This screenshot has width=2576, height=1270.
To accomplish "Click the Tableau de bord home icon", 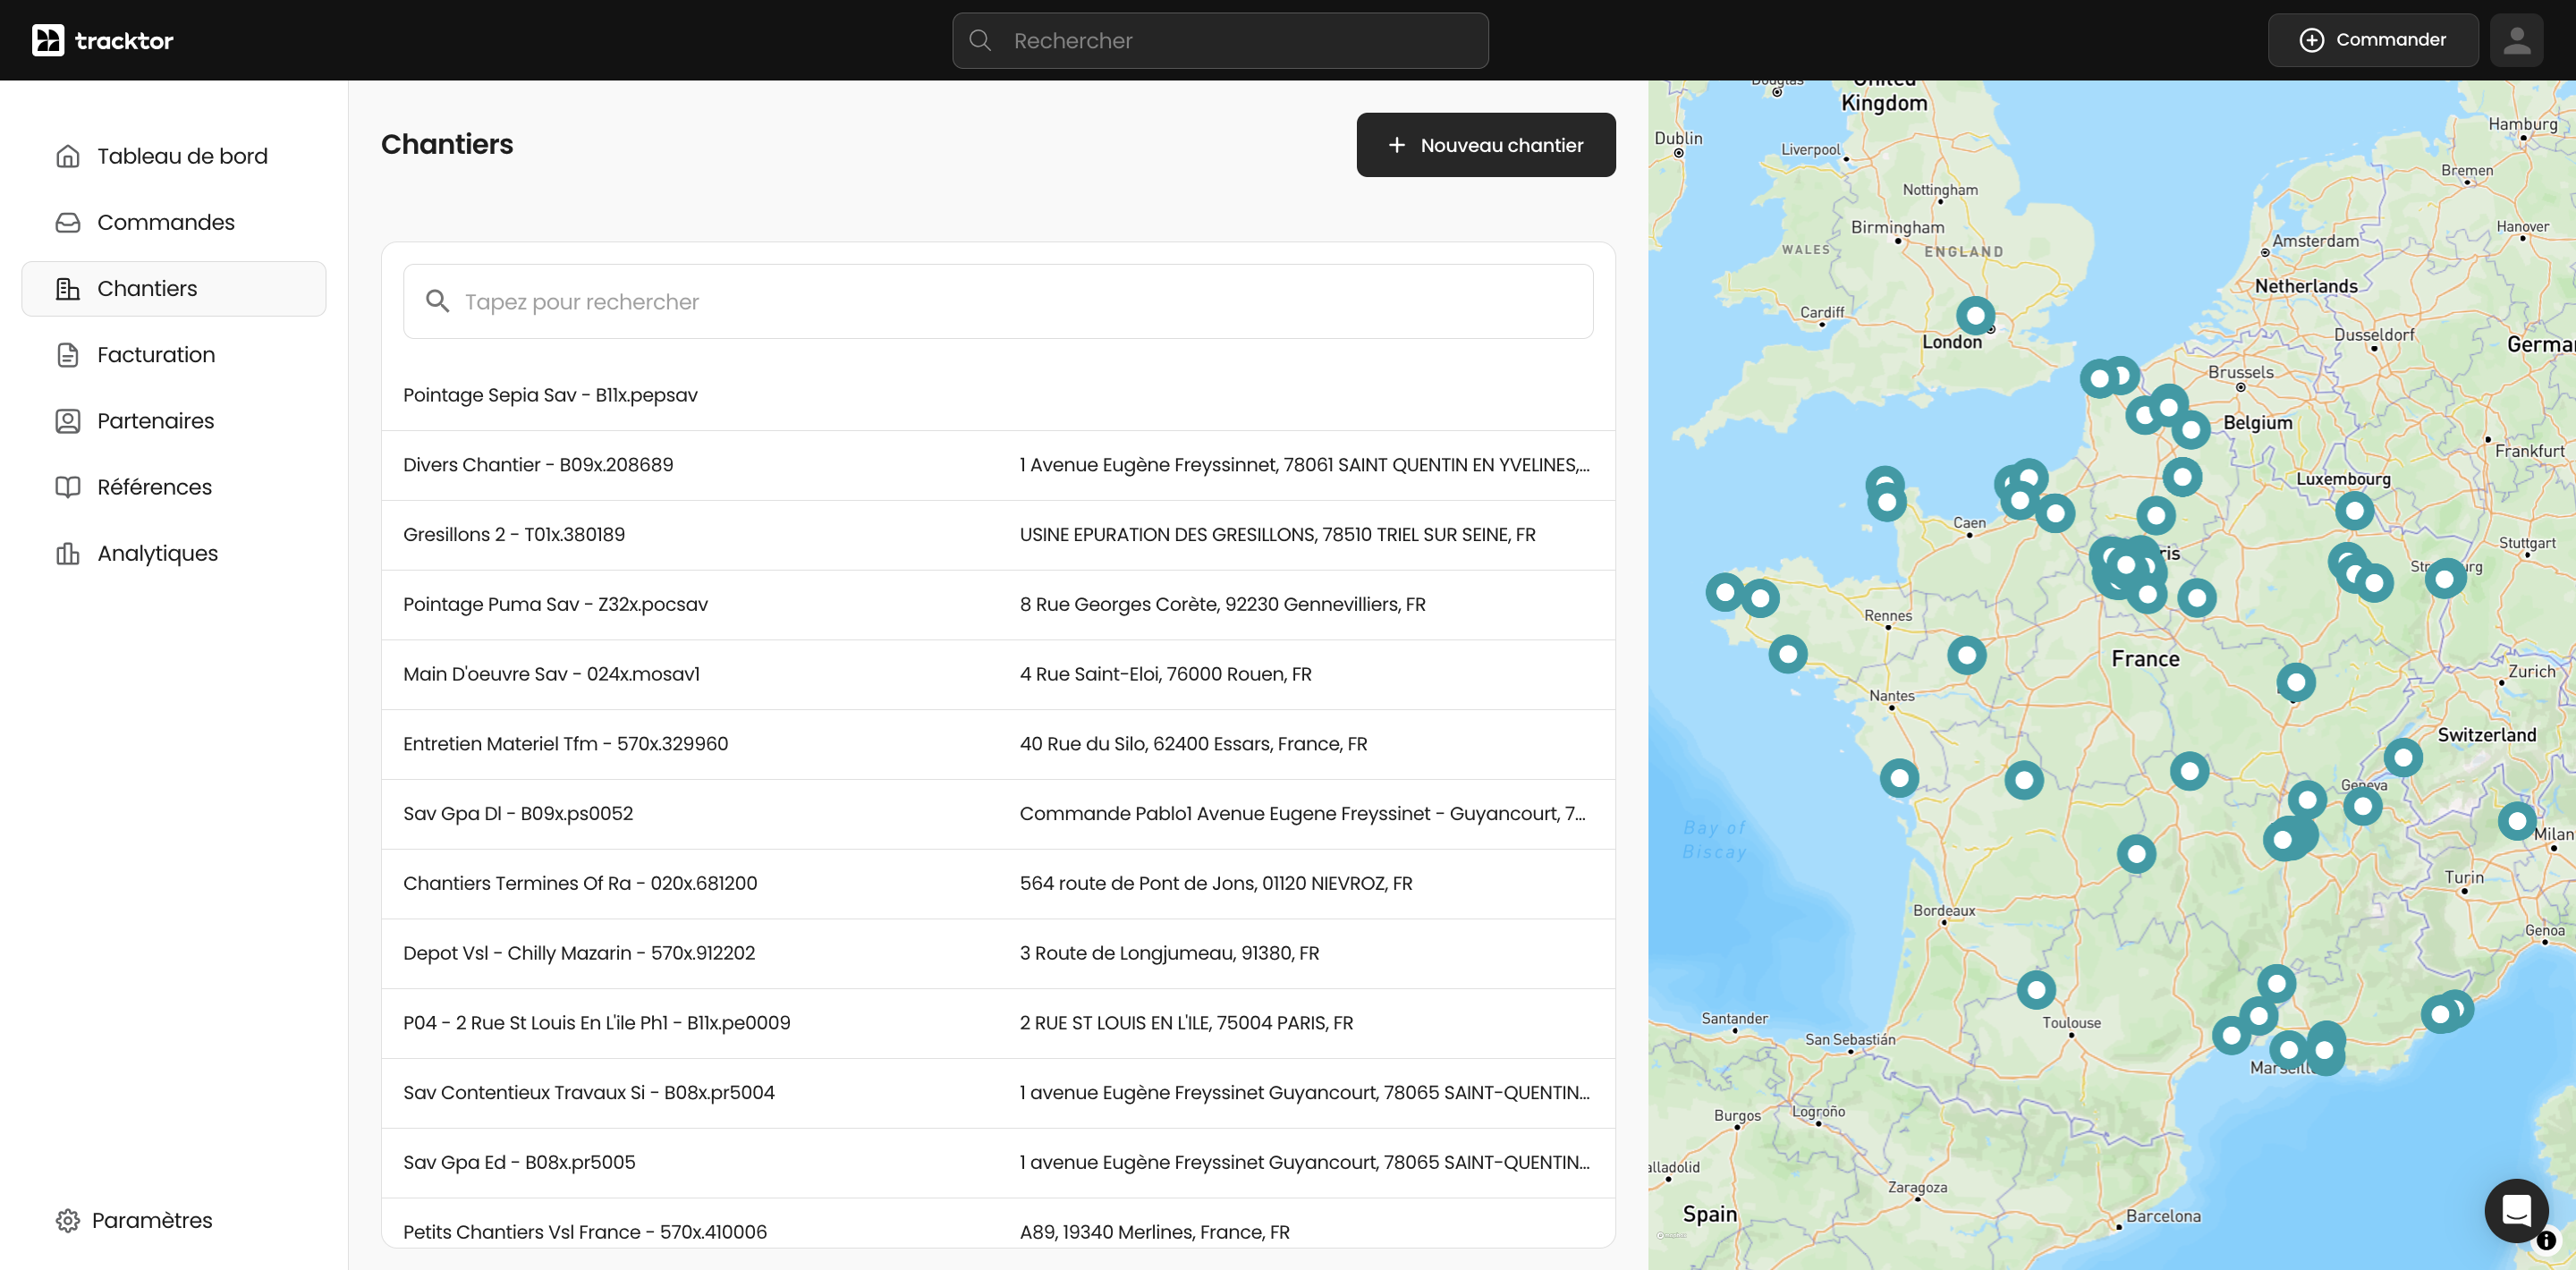I will [x=68, y=156].
